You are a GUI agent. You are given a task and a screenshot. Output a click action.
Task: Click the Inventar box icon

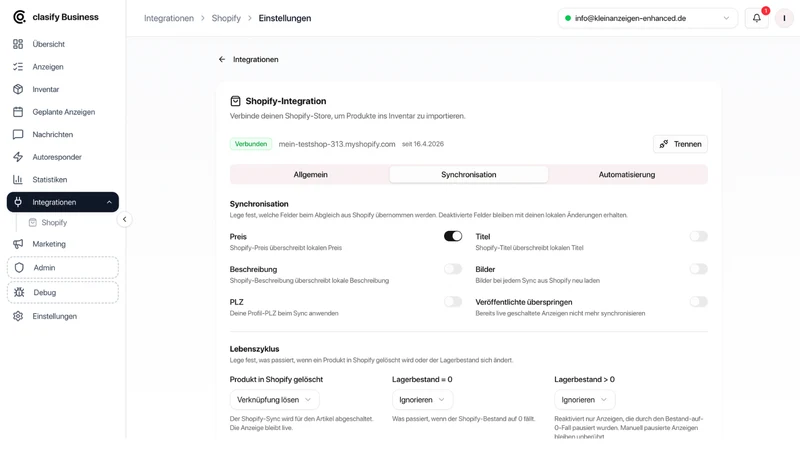coord(18,89)
